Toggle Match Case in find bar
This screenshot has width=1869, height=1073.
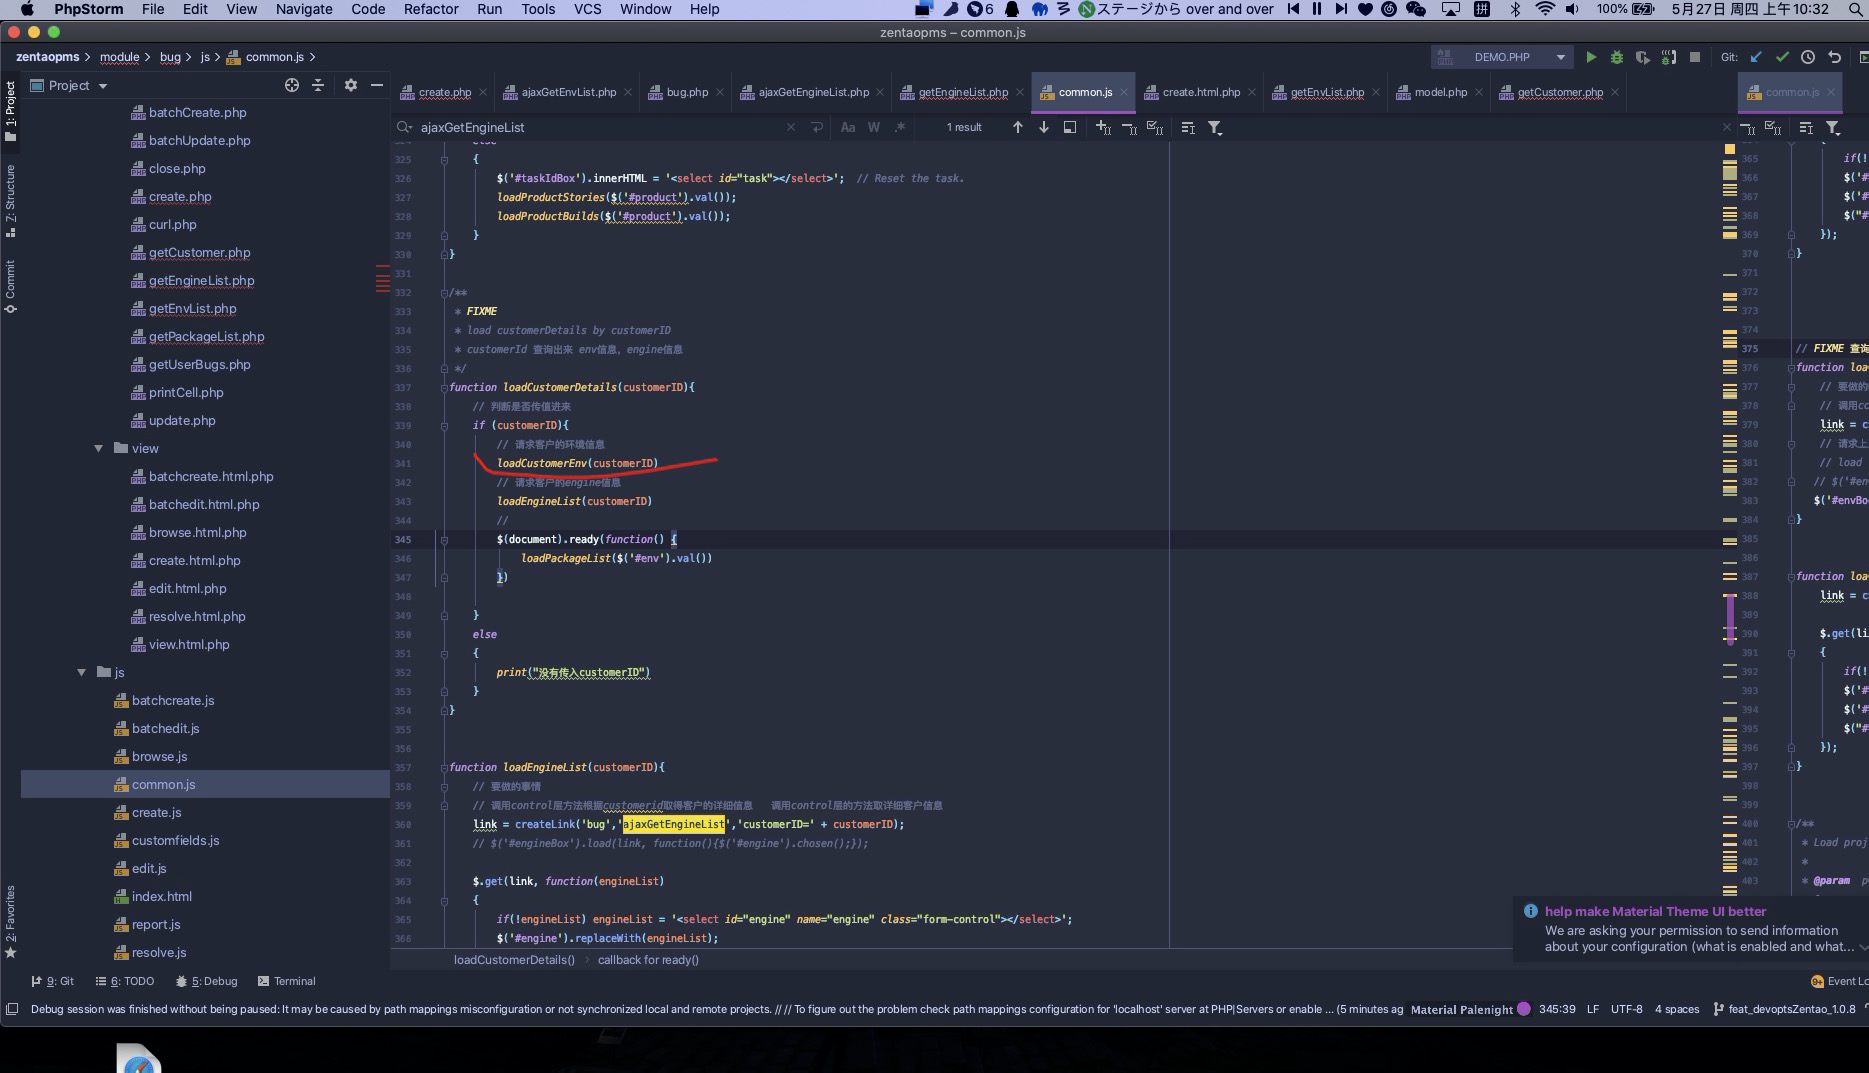point(848,127)
